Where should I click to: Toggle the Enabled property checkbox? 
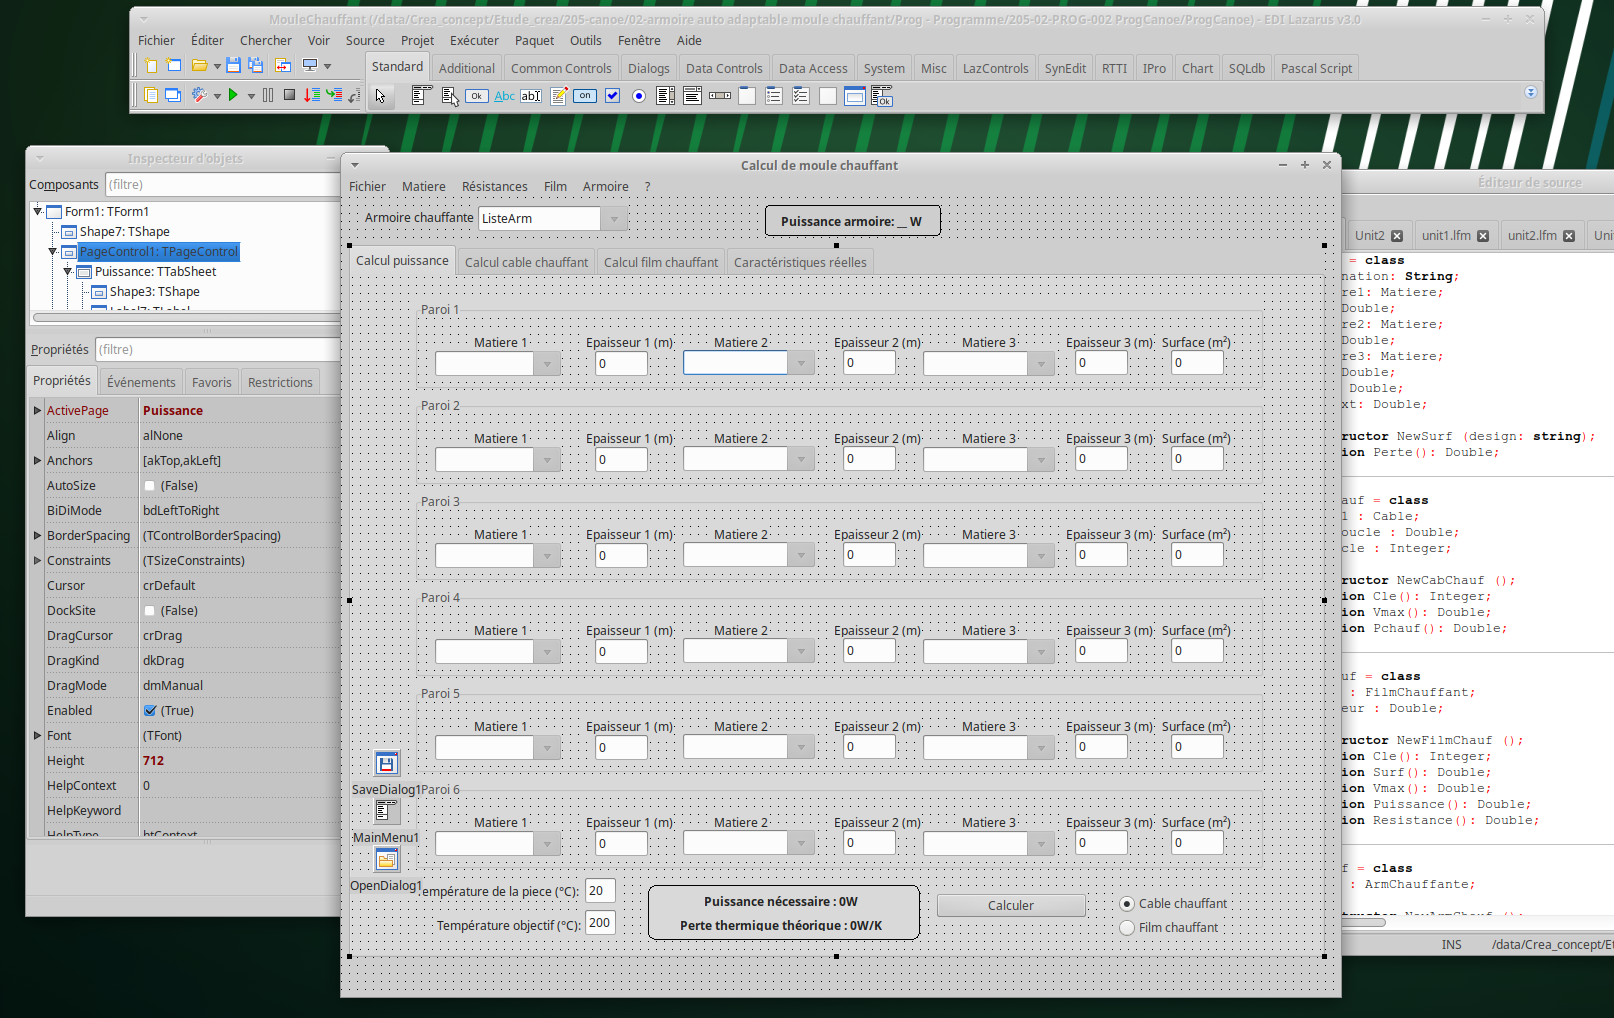pos(150,711)
